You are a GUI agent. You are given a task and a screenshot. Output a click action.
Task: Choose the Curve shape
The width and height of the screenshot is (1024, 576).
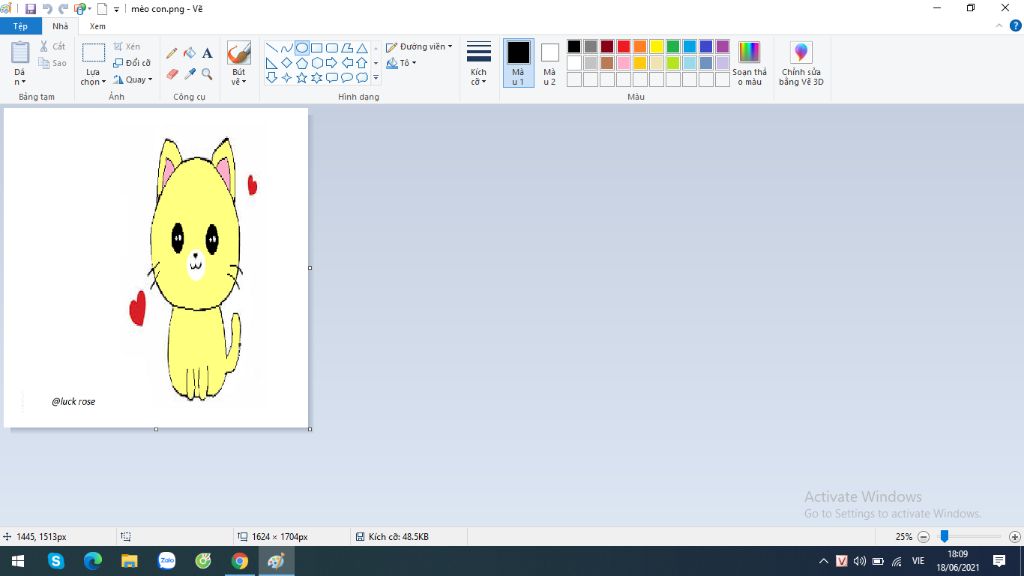click(x=287, y=48)
